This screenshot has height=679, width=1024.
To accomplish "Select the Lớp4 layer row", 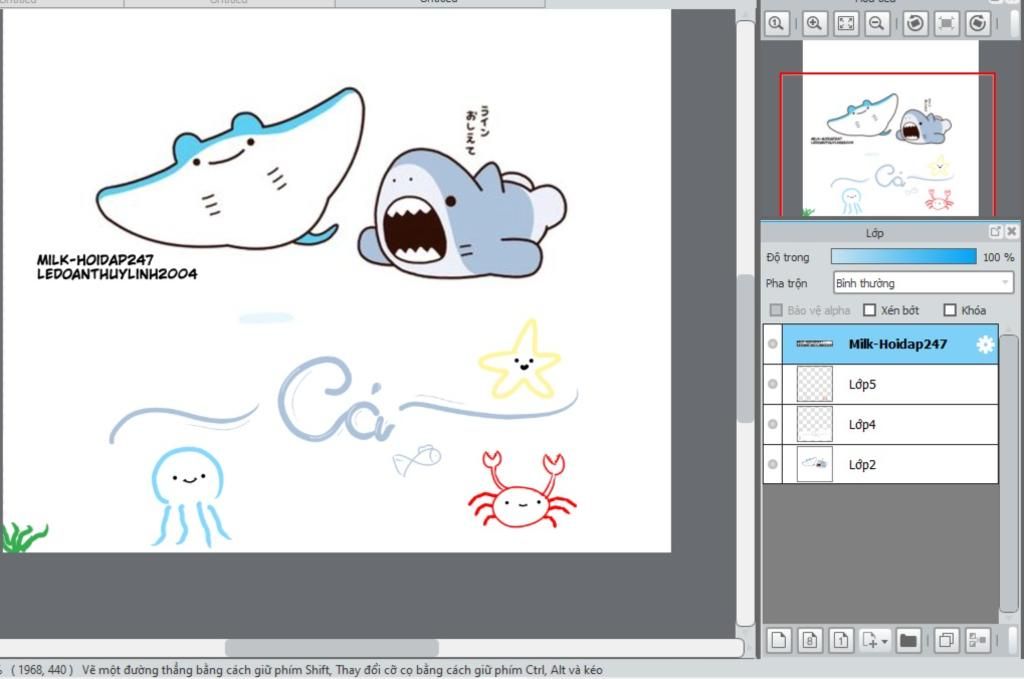I will pyautogui.click(x=880, y=424).
